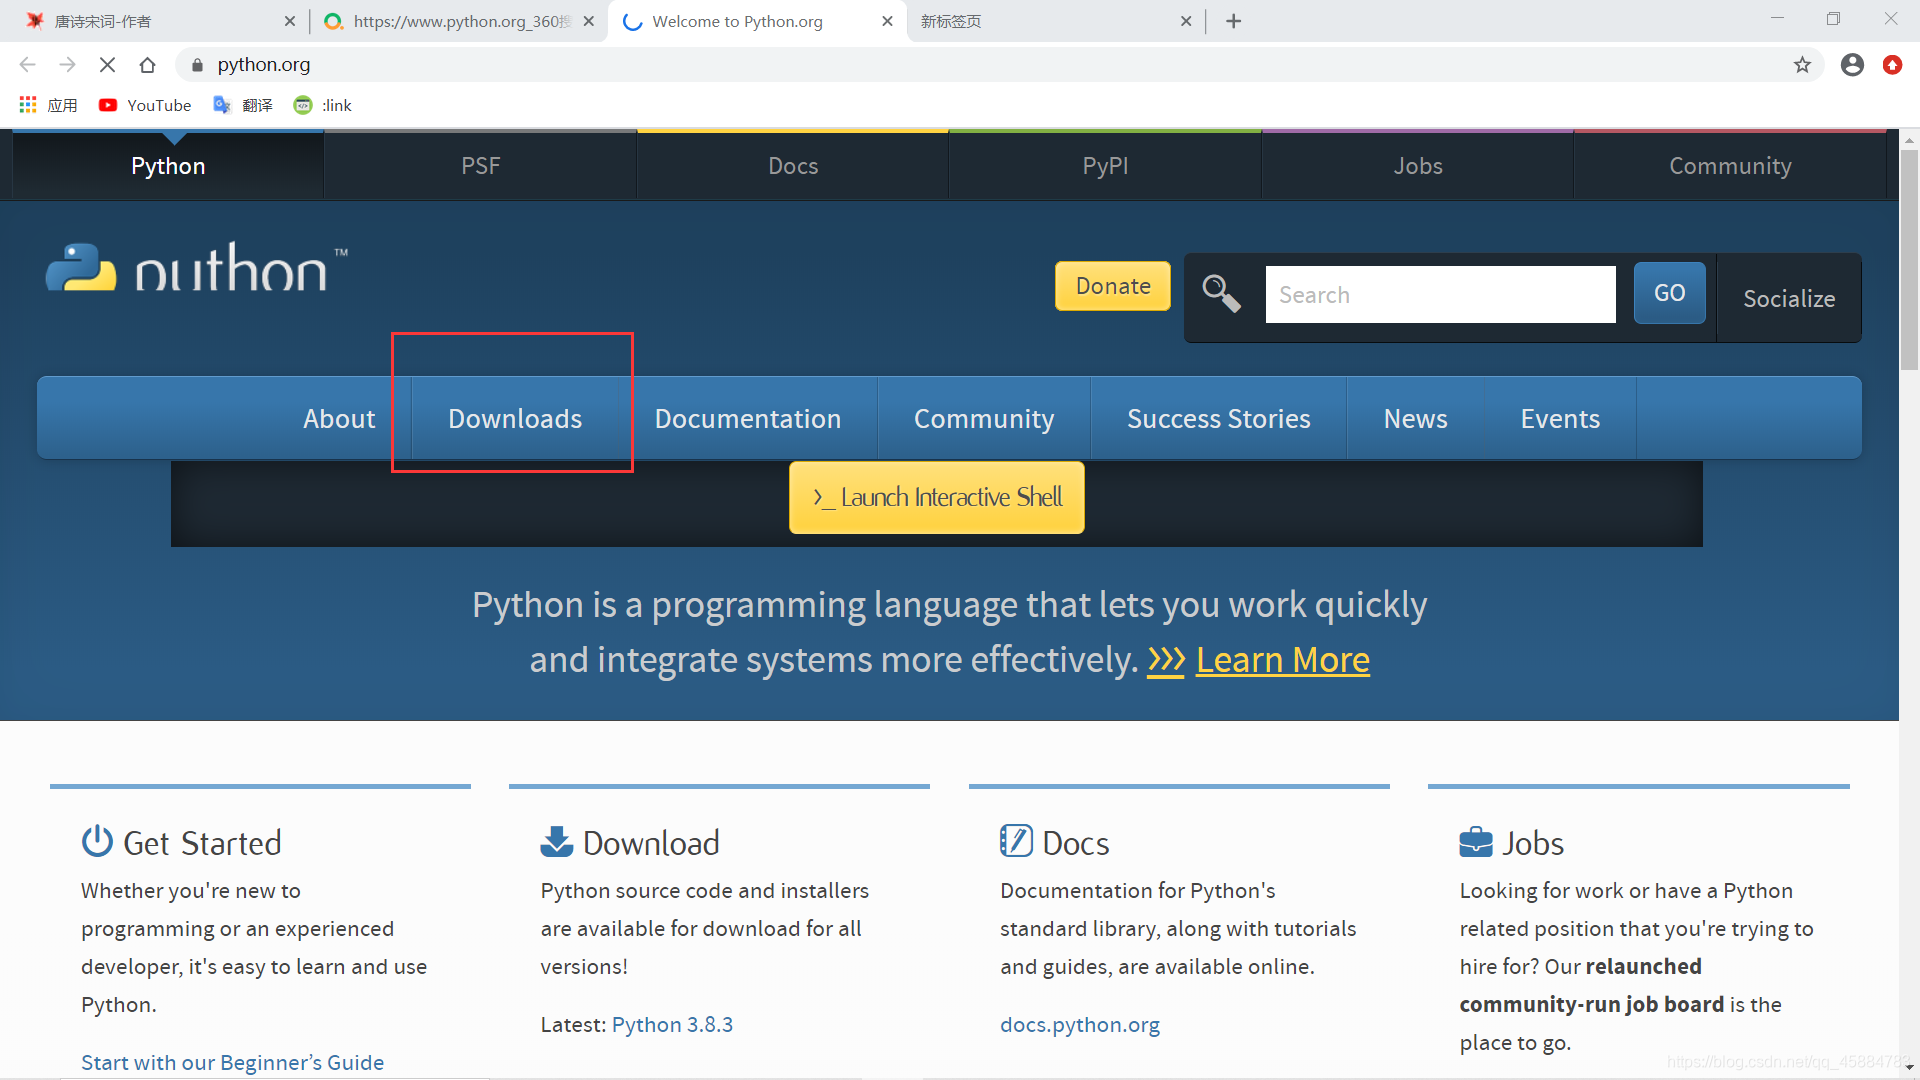Open the Downloads navigation menu item
The image size is (1920, 1080).
[x=514, y=418]
